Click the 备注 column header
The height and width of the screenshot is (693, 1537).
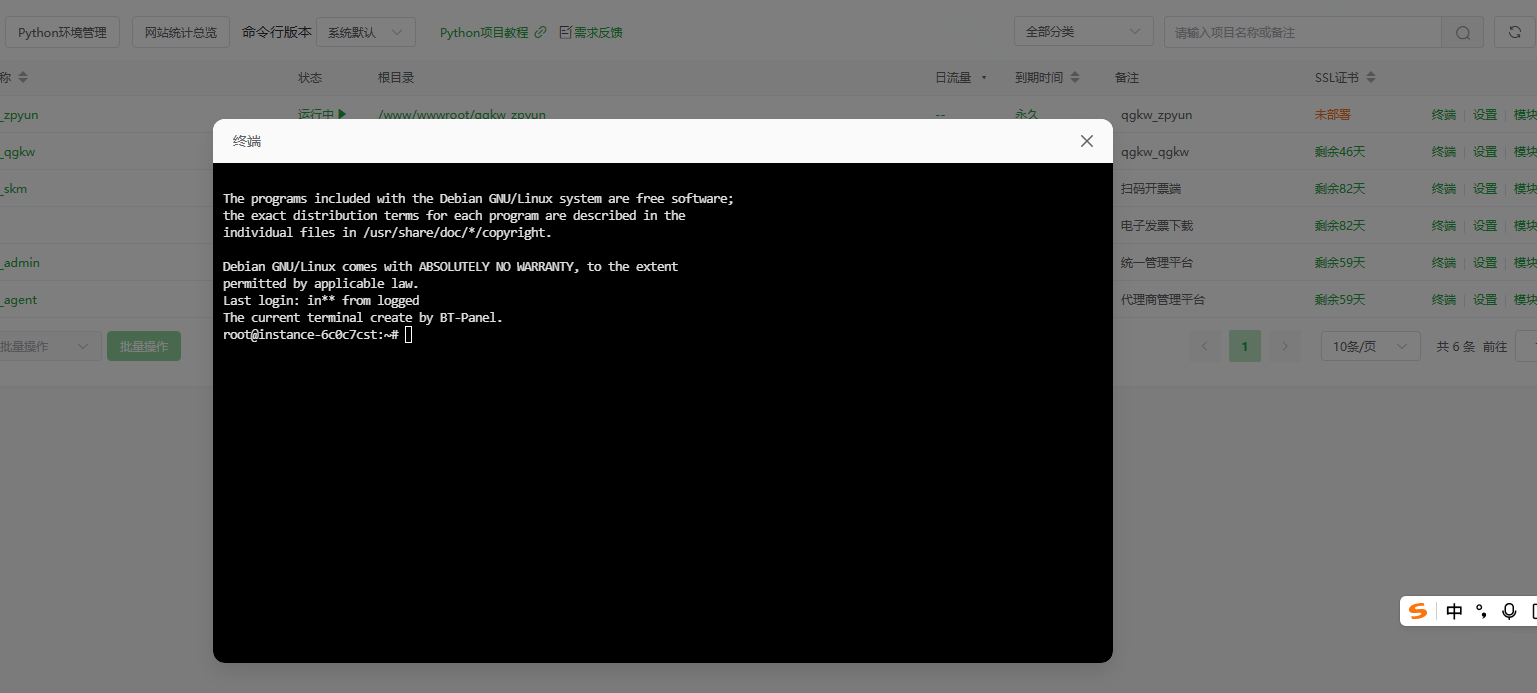(1127, 77)
